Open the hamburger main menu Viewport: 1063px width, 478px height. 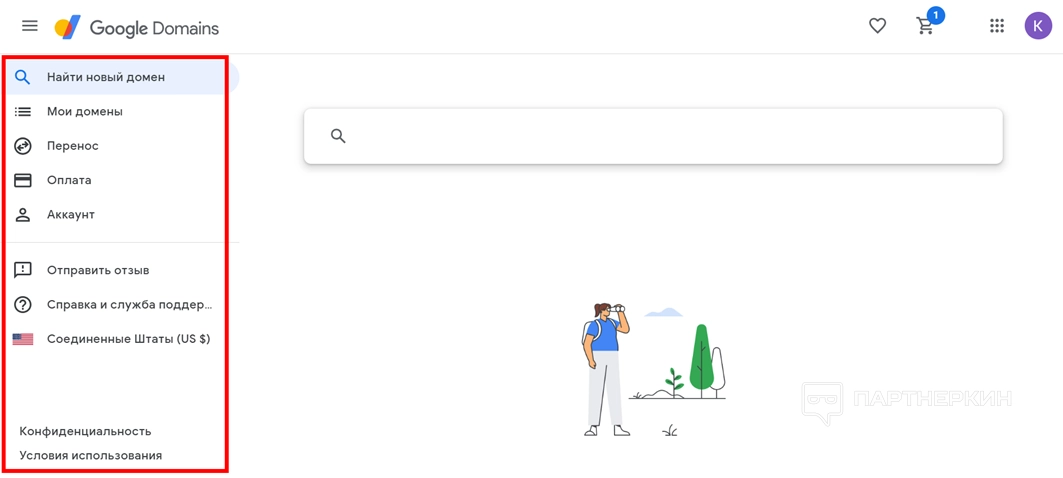(29, 26)
